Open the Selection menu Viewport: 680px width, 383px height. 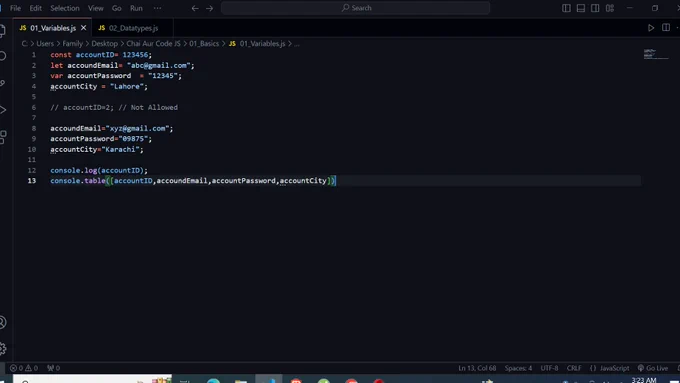click(65, 8)
